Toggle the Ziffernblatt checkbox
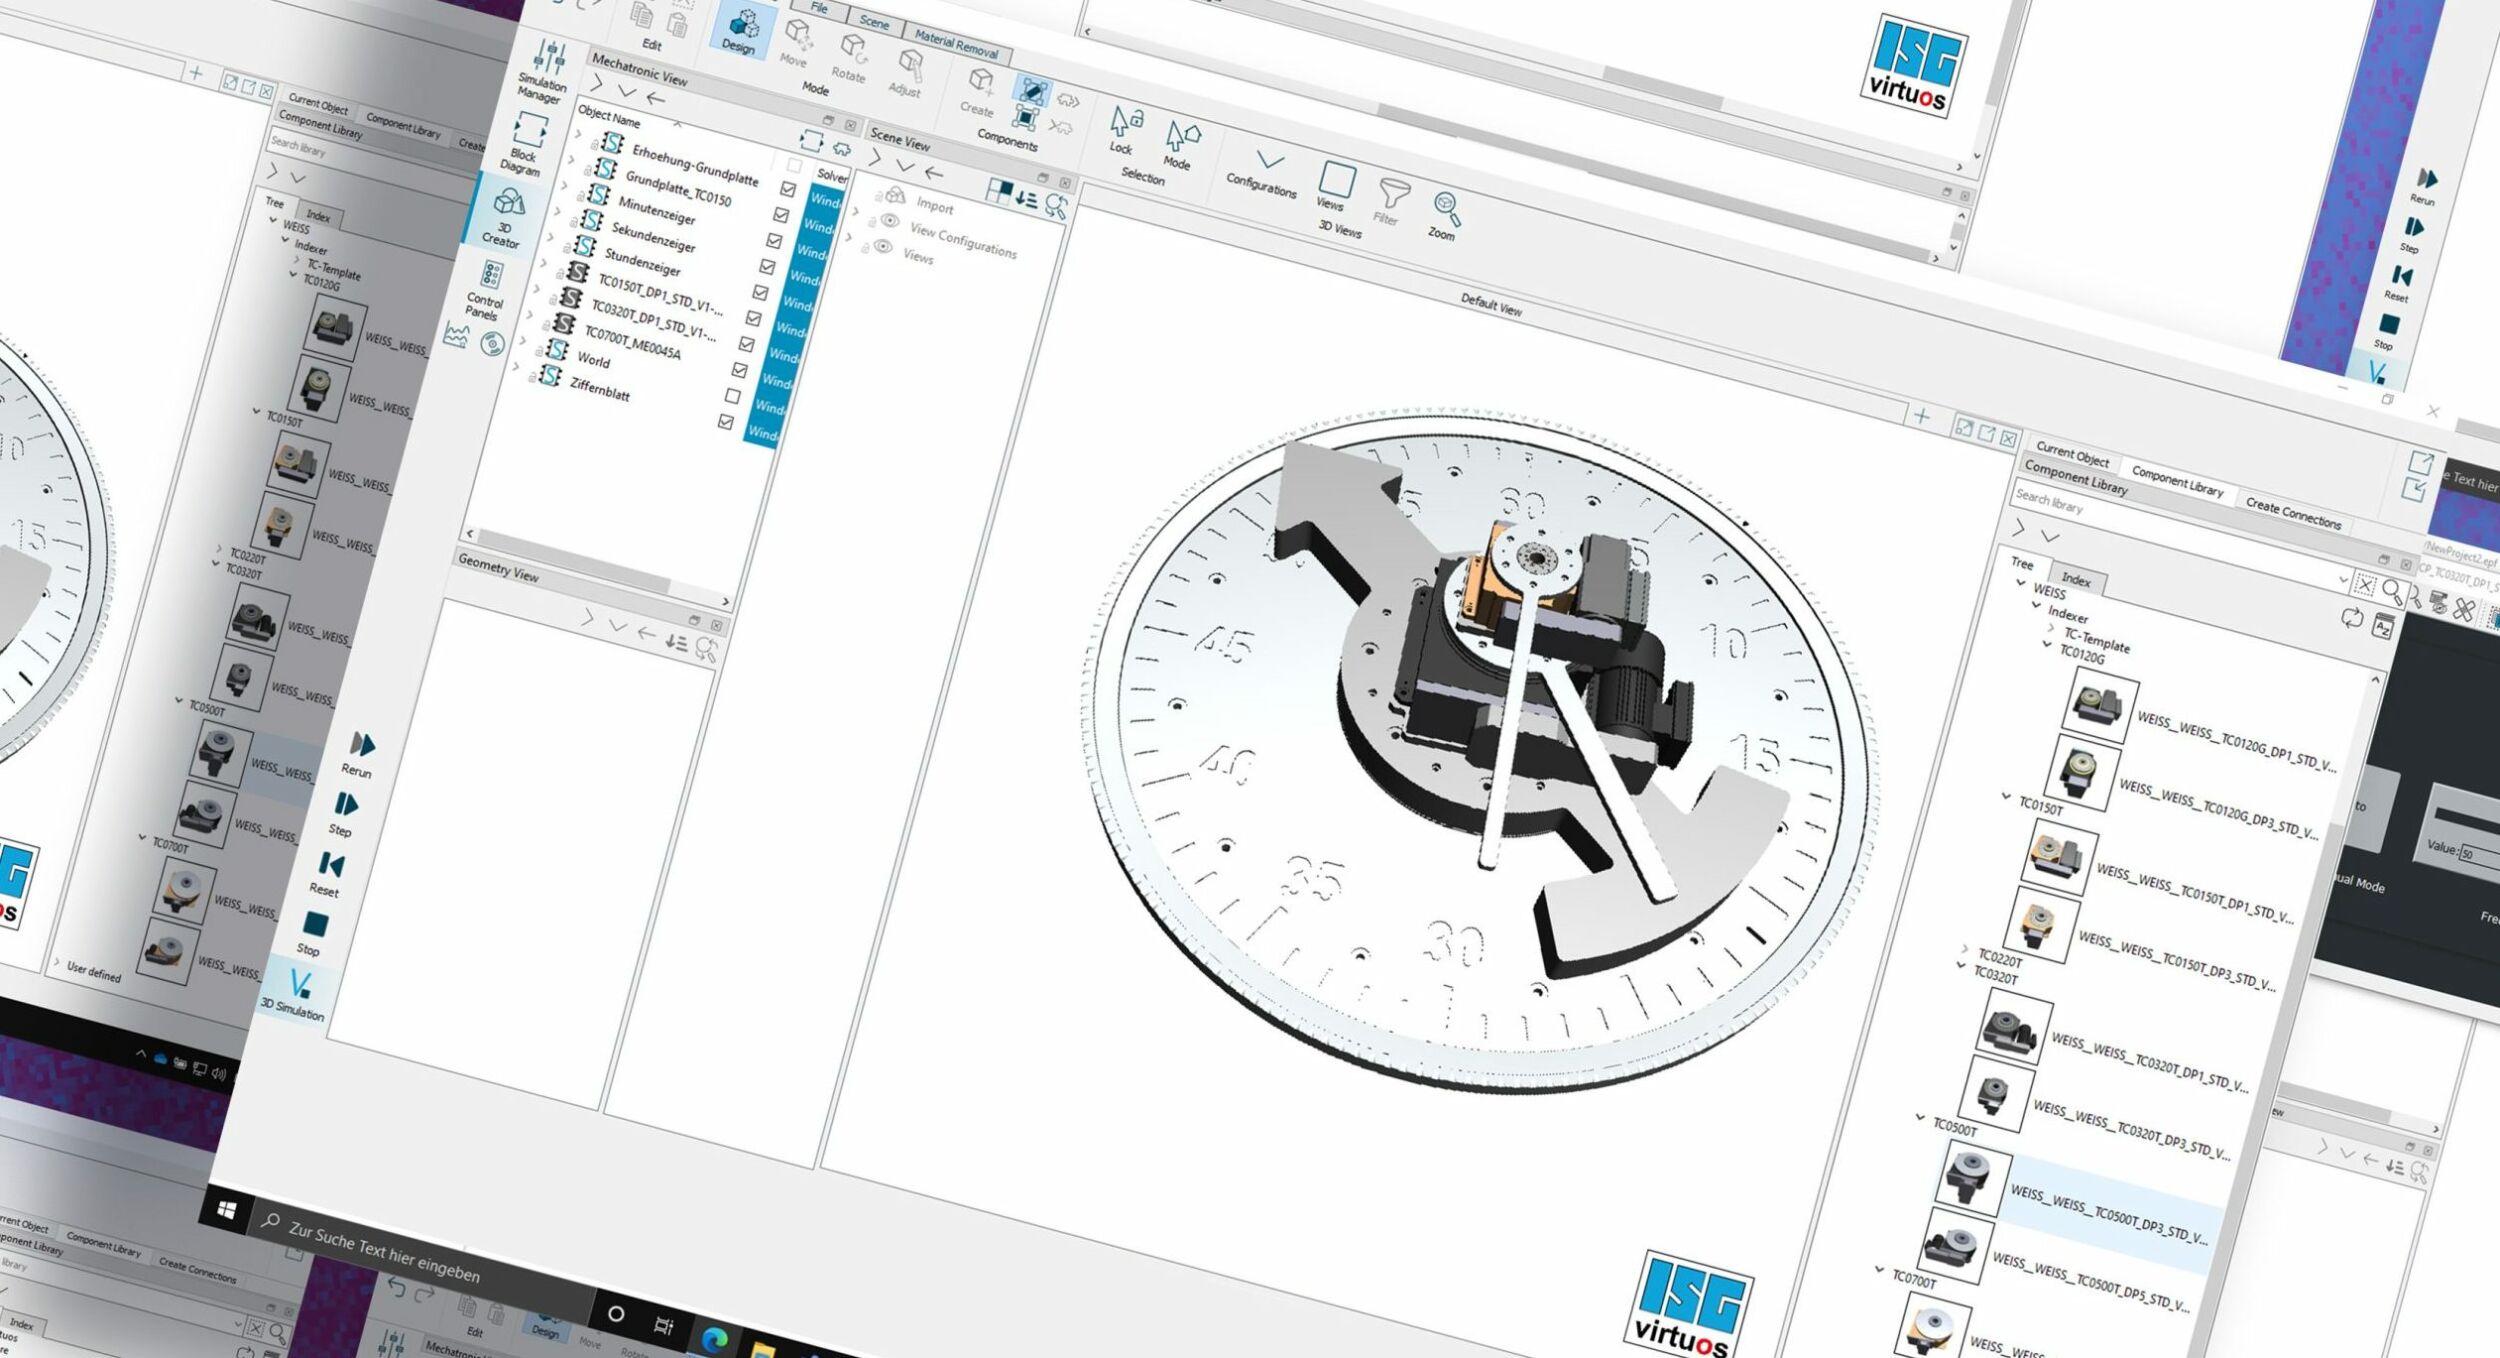Image resolution: width=2500 pixels, height=1358 pixels. click(726, 422)
